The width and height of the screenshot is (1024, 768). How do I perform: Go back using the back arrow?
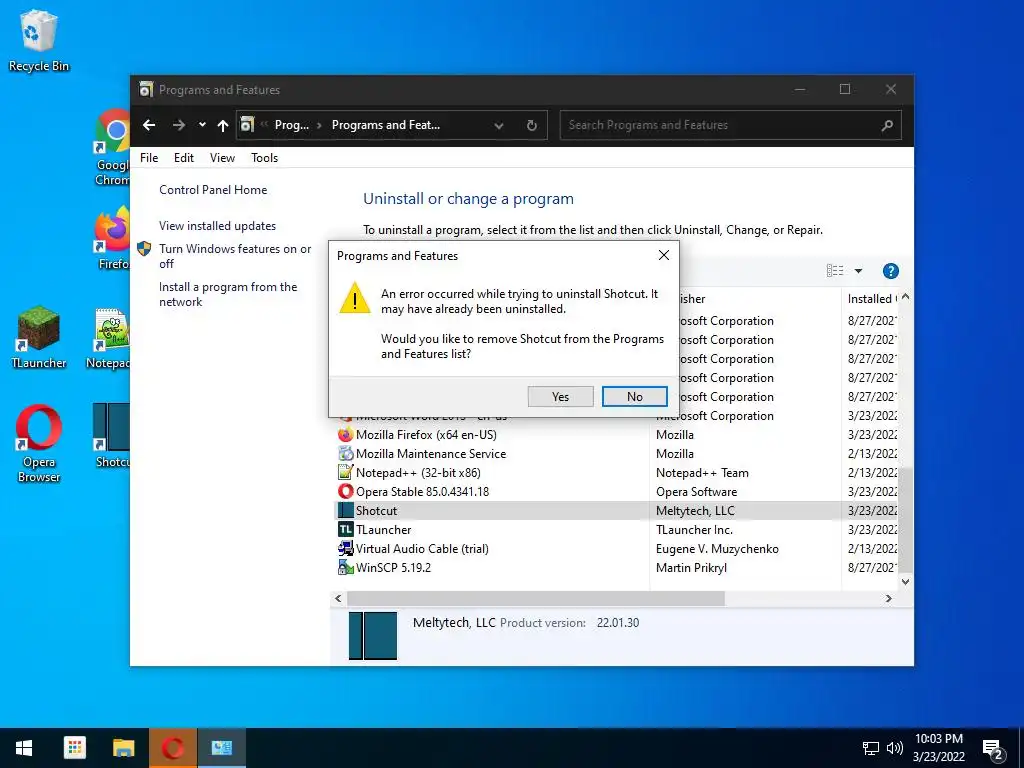coord(149,125)
